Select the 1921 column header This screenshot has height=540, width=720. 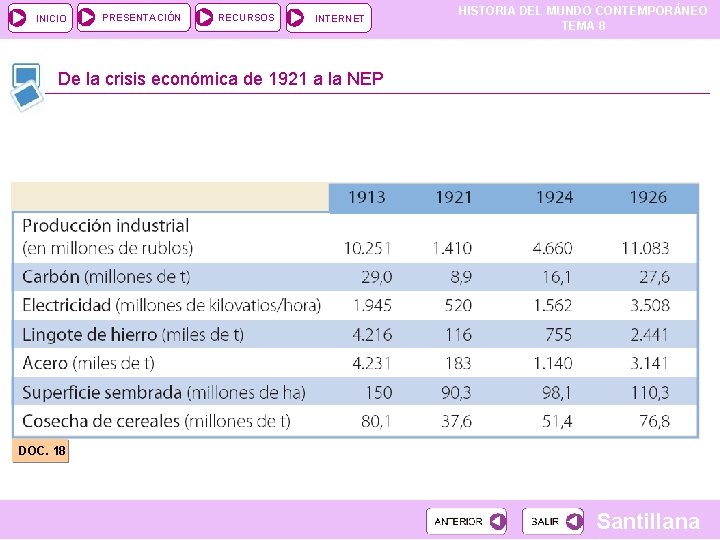coord(454,197)
